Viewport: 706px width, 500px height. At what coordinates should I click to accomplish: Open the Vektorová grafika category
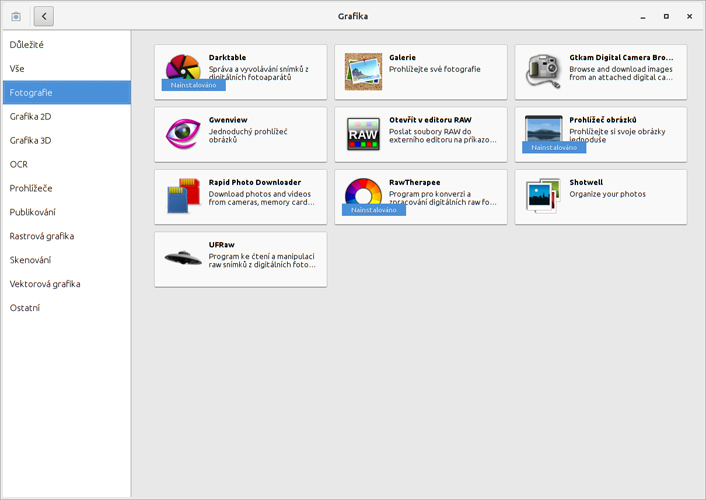tap(67, 283)
